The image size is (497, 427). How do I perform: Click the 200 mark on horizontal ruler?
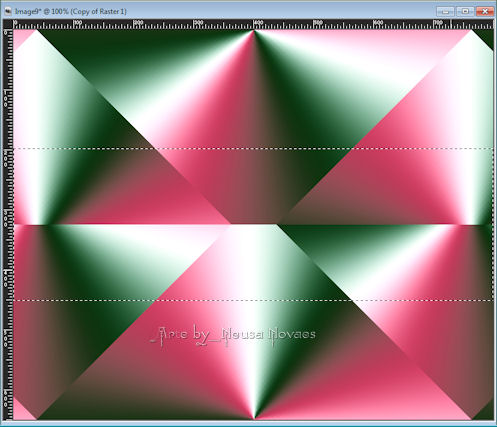coord(138,23)
